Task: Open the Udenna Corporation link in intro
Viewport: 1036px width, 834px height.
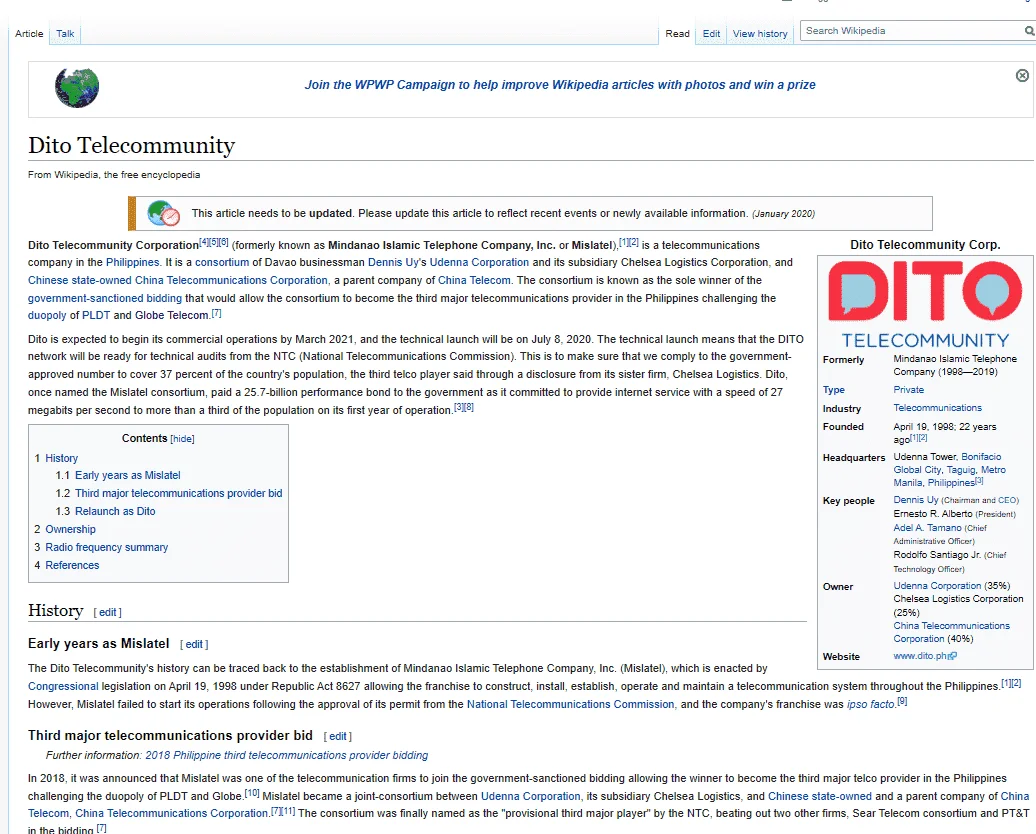Action: tap(479, 262)
